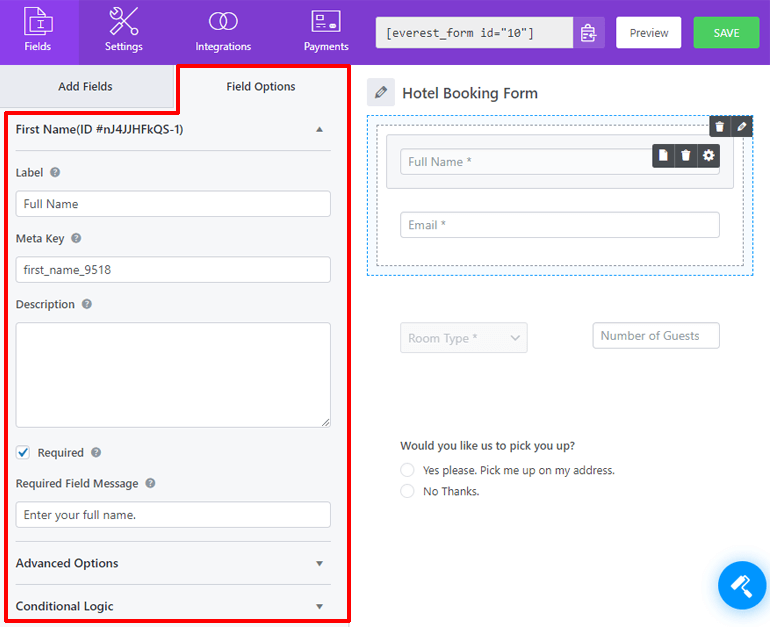The width and height of the screenshot is (770, 629).
Task: Click Required Field Message input
Action: [173, 515]
